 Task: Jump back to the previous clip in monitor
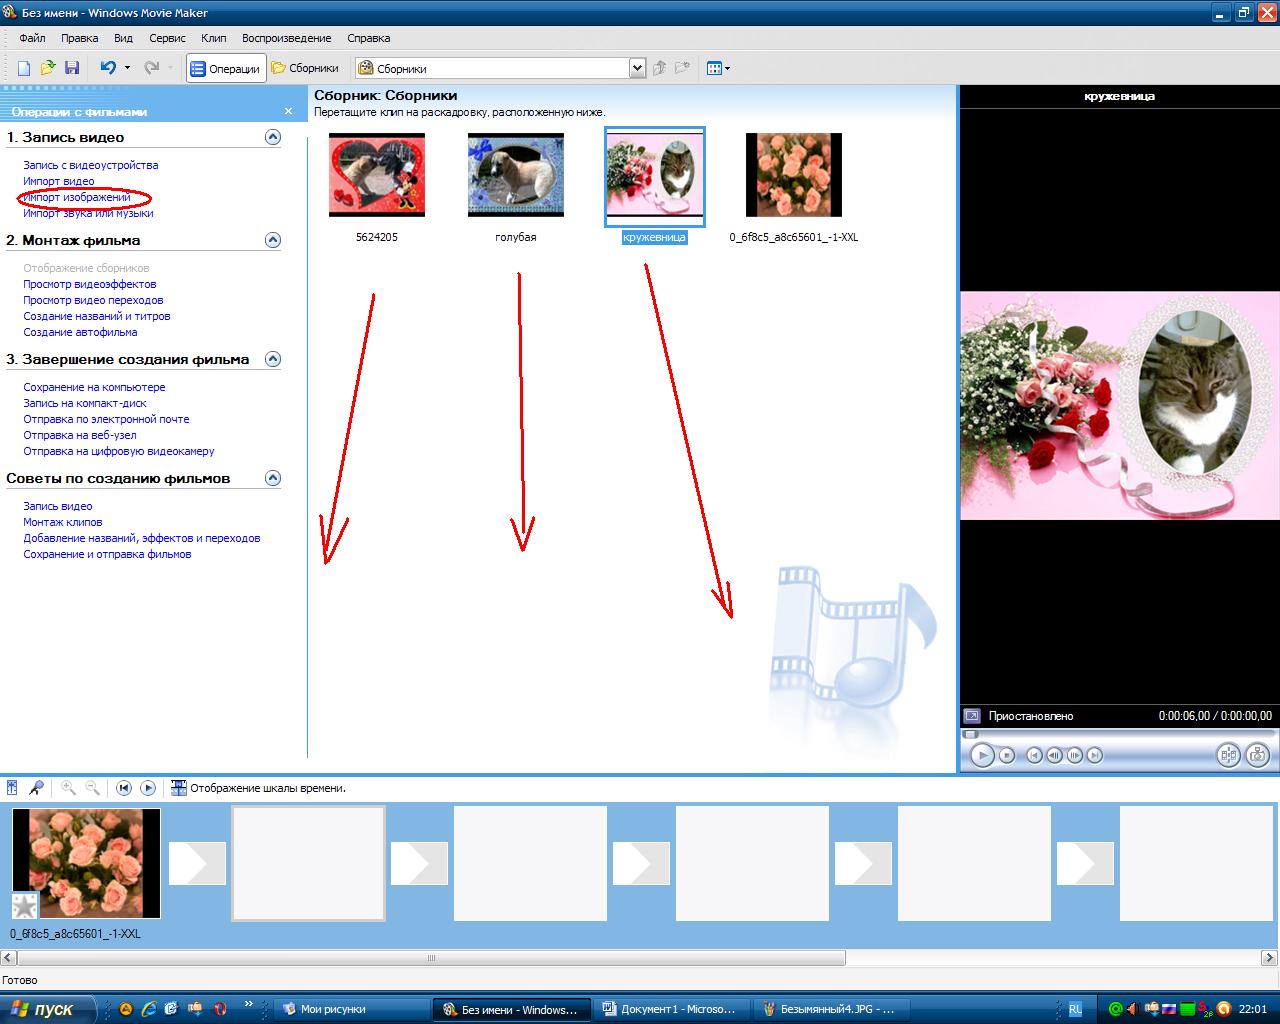1035,756
